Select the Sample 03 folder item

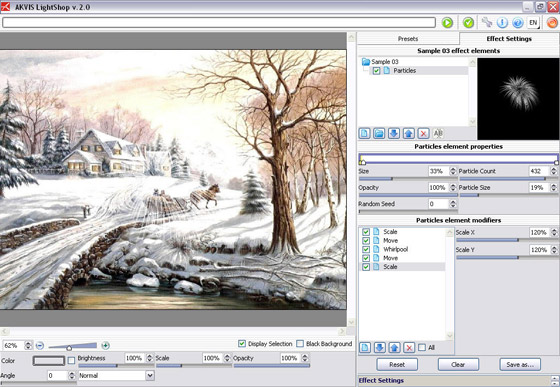coord(380,61)
